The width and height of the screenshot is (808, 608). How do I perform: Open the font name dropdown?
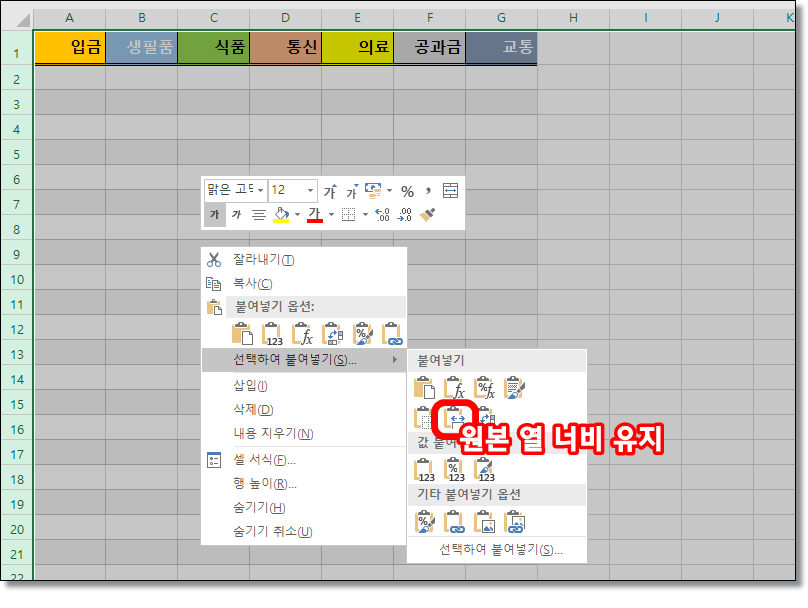coord(261,190)
